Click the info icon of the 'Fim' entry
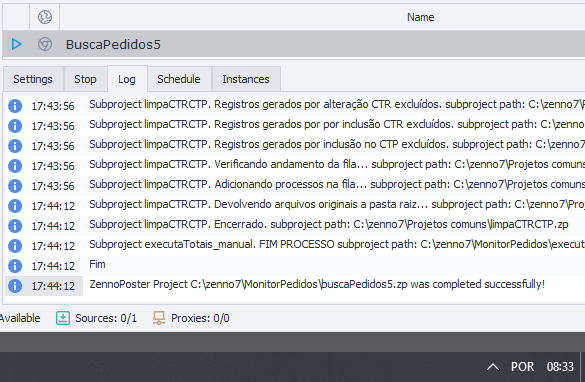The width and height of the screenshot is (585, 382). pyautogui.click(x=15, y=266)
